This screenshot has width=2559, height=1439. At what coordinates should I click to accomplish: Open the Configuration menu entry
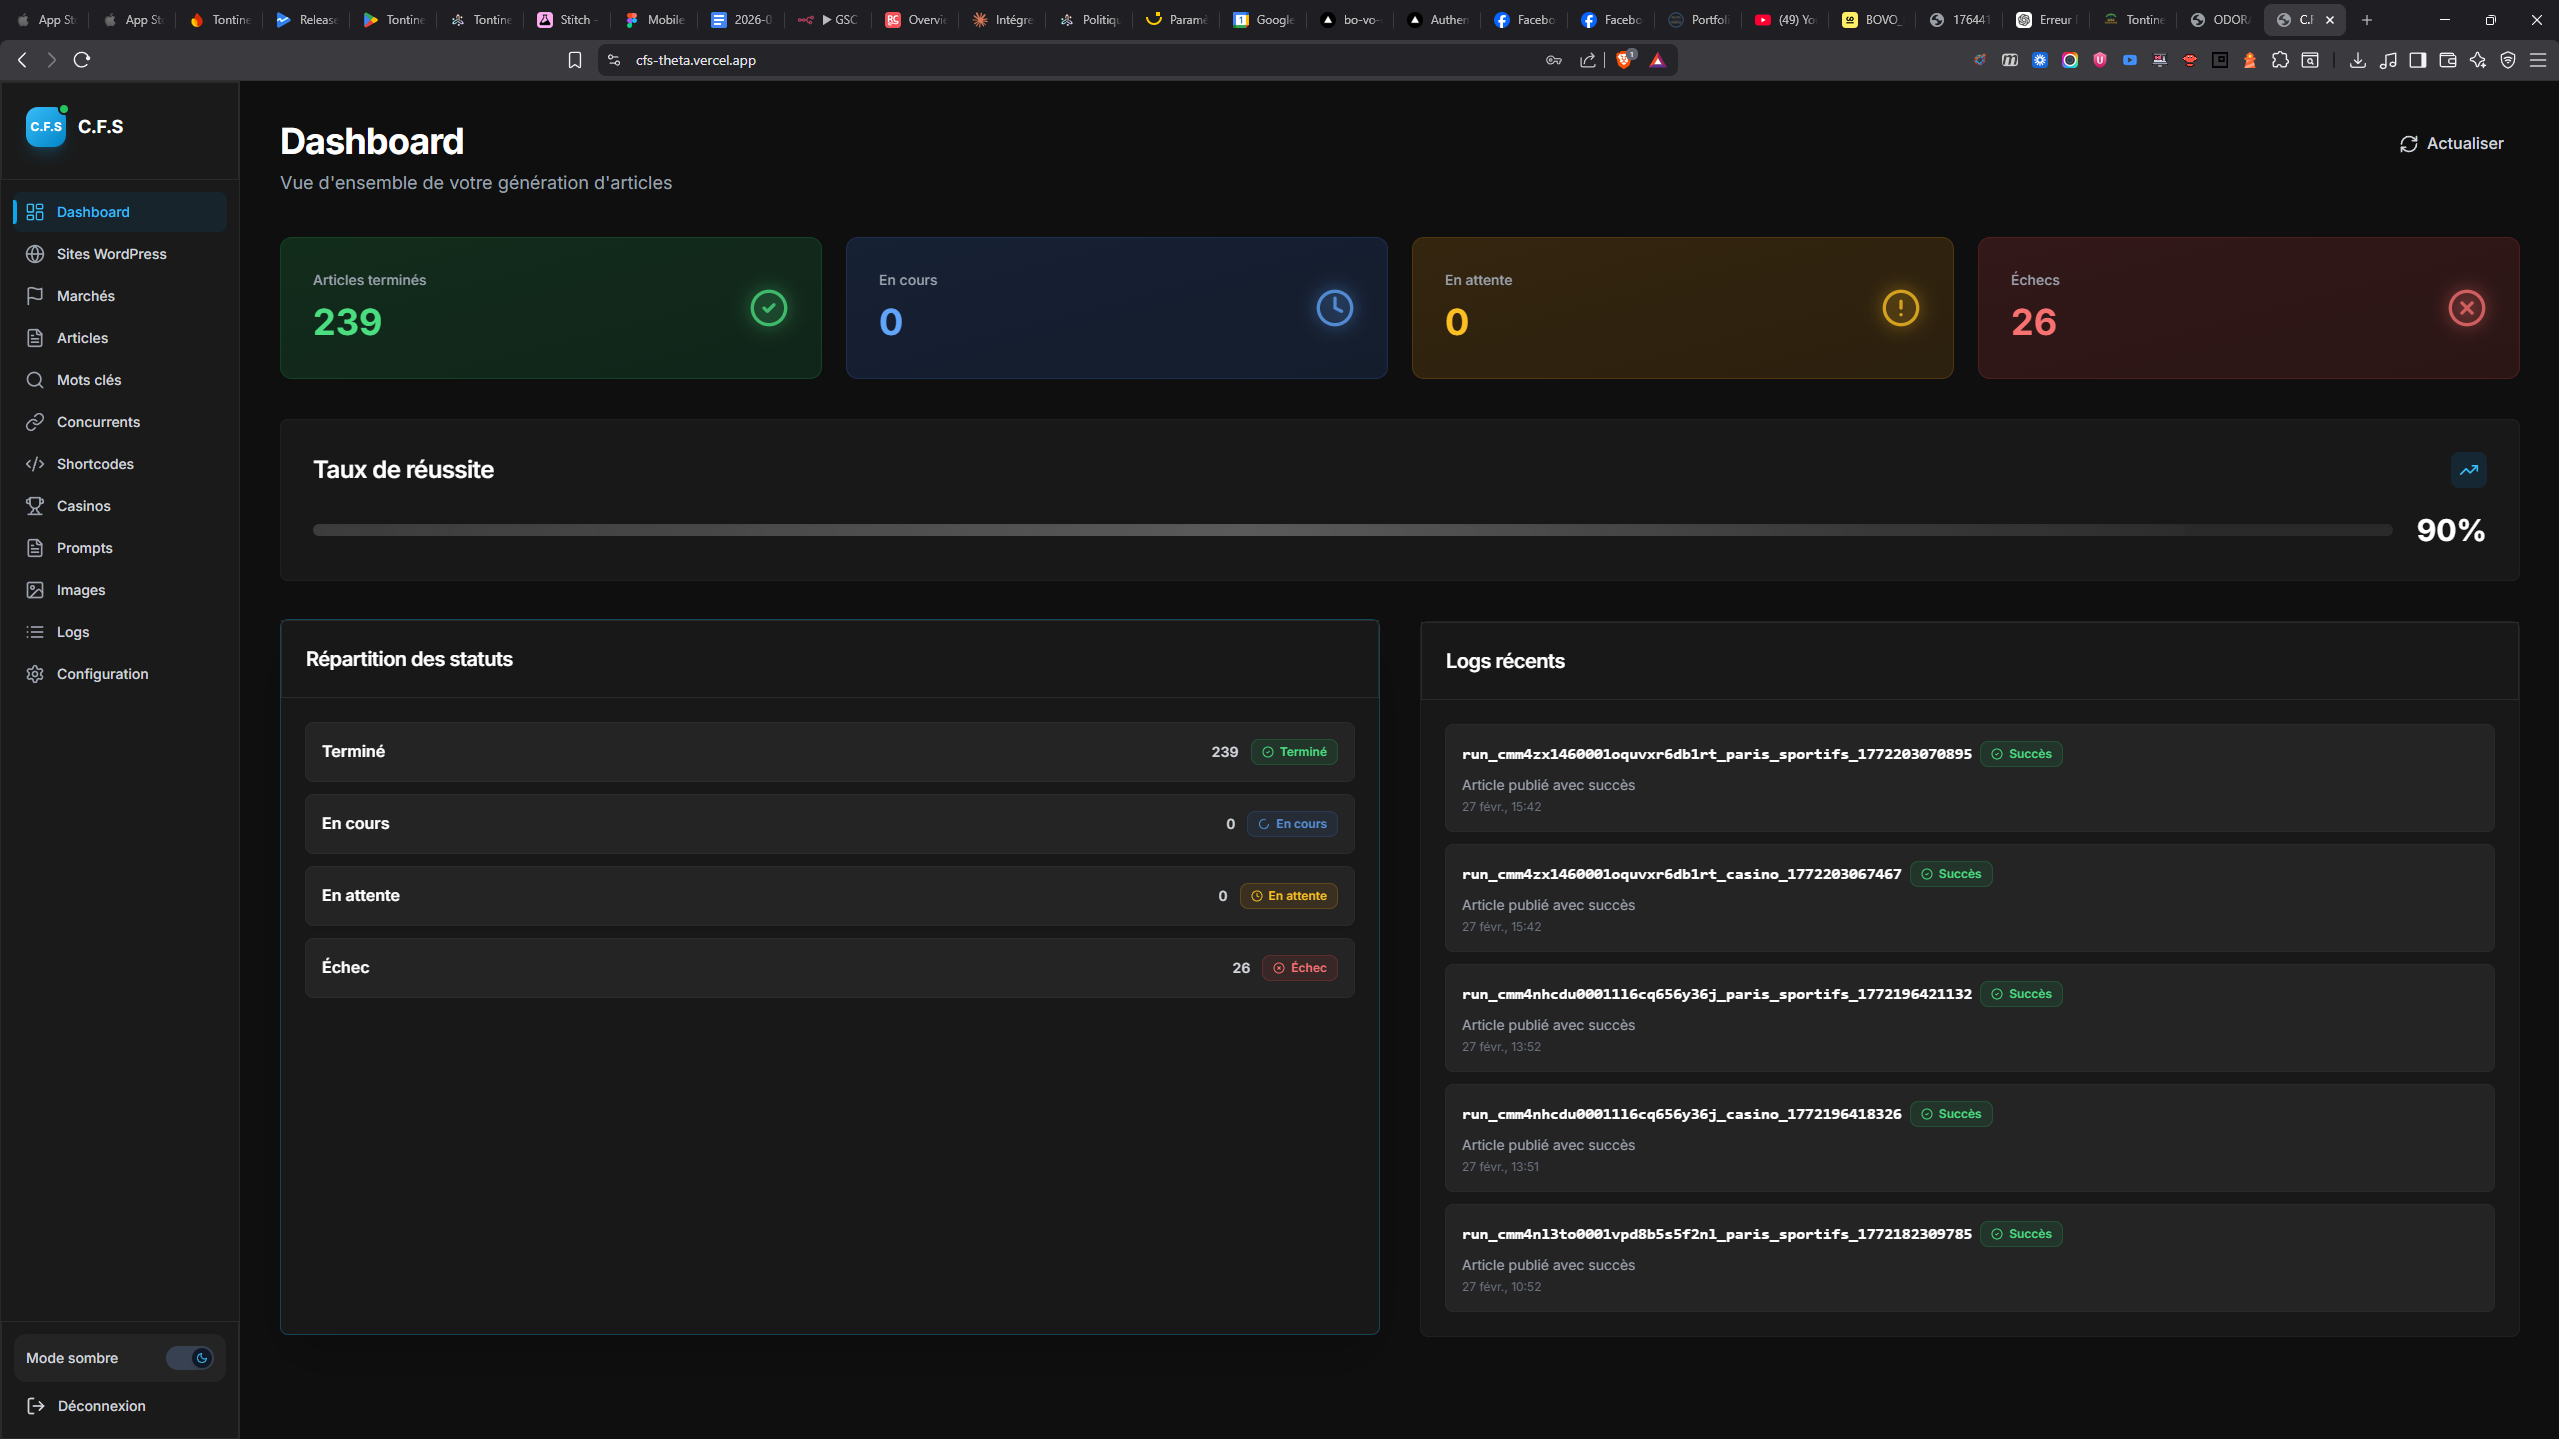[102, 674]
